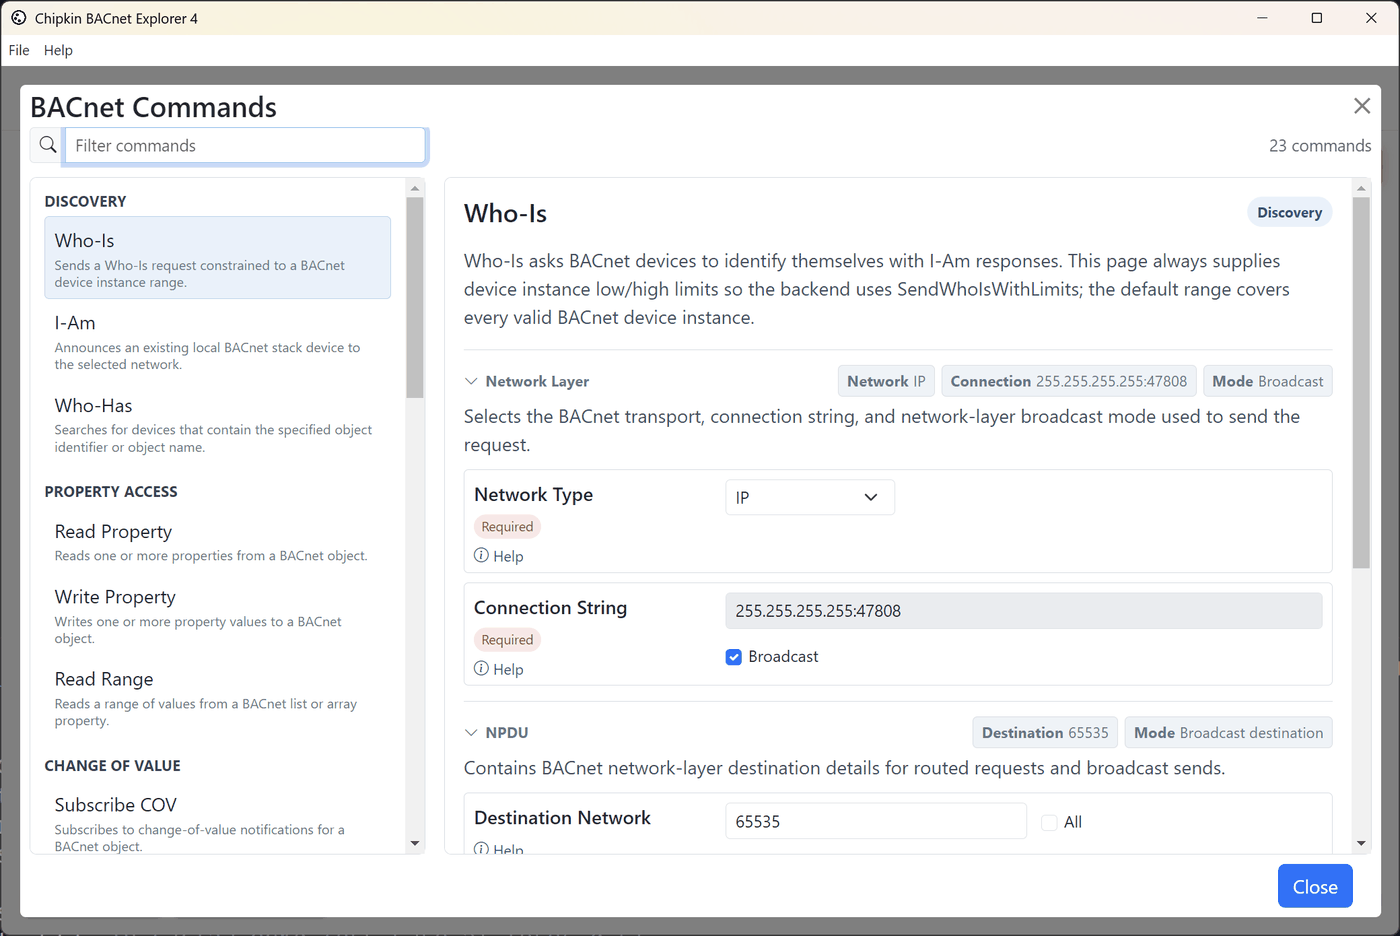Click the Required badge under Connection String

point(507,639)
